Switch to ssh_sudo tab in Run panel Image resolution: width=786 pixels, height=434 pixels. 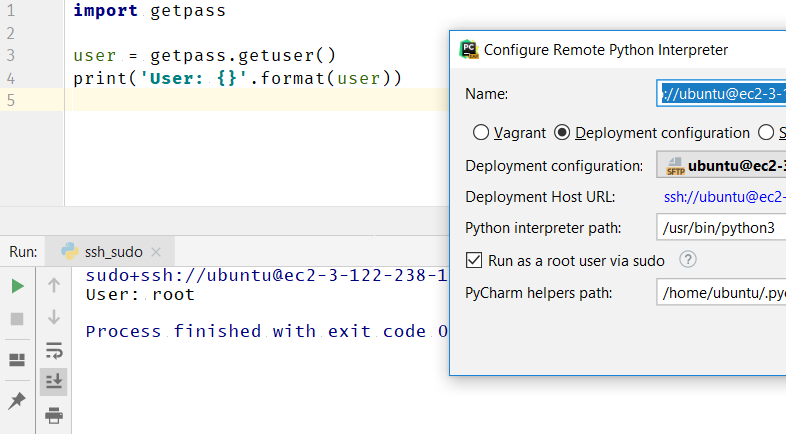coord(110,252)
